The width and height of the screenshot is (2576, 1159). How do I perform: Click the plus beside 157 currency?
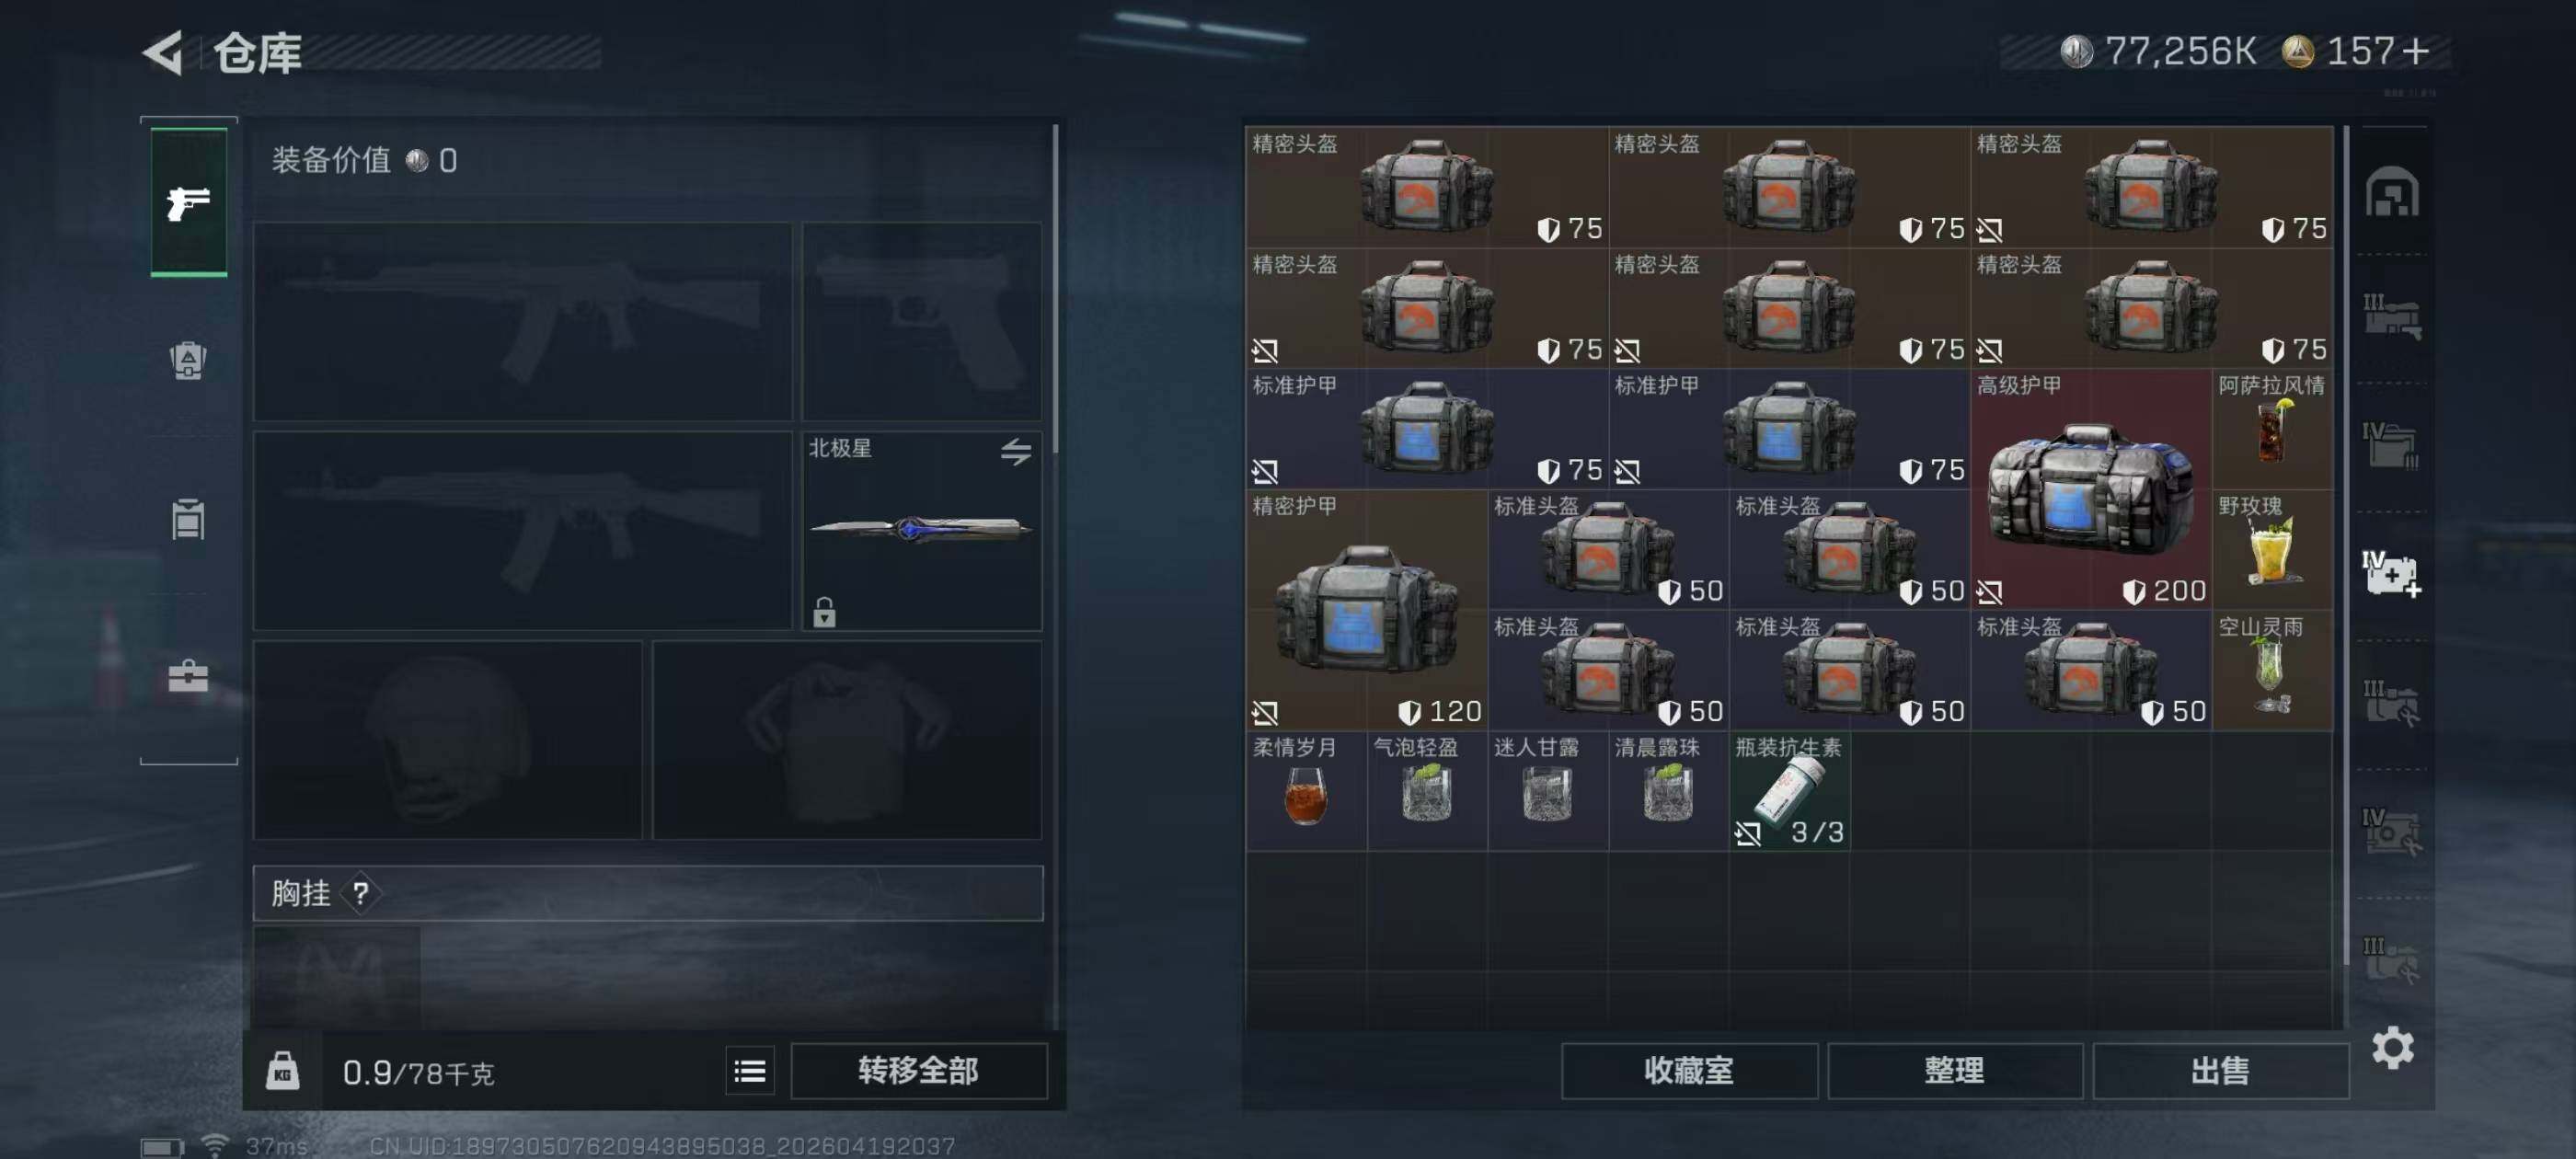click(x=2414, y=51)
